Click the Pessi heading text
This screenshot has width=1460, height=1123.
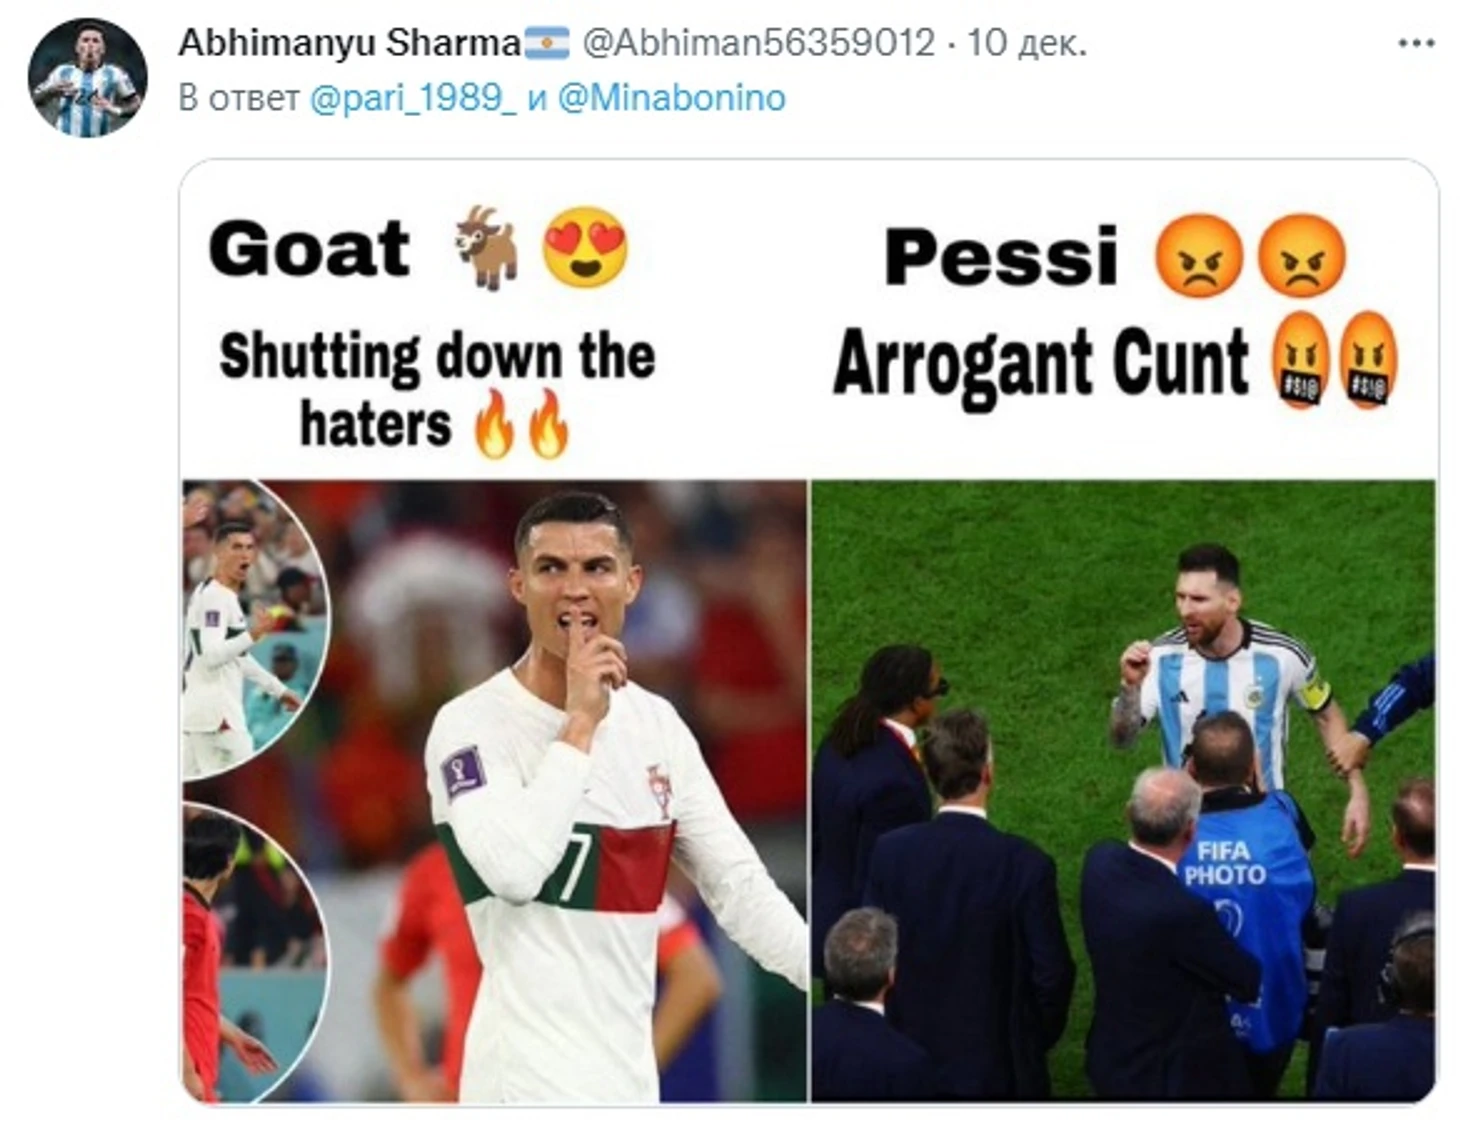click(x=1001, y=257)
